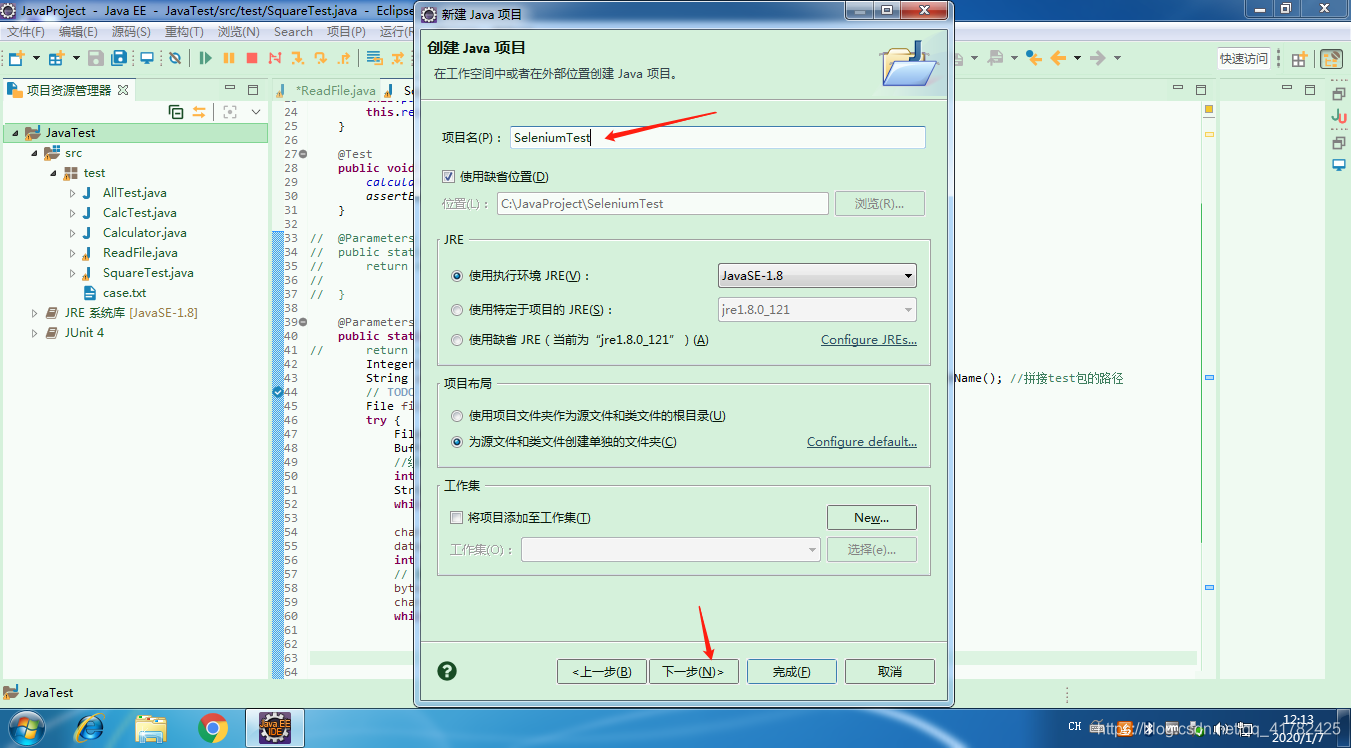Screen dimensions: 1351x748
Task: Expand the JRE 系统库 node
Action: pos(35,313)
